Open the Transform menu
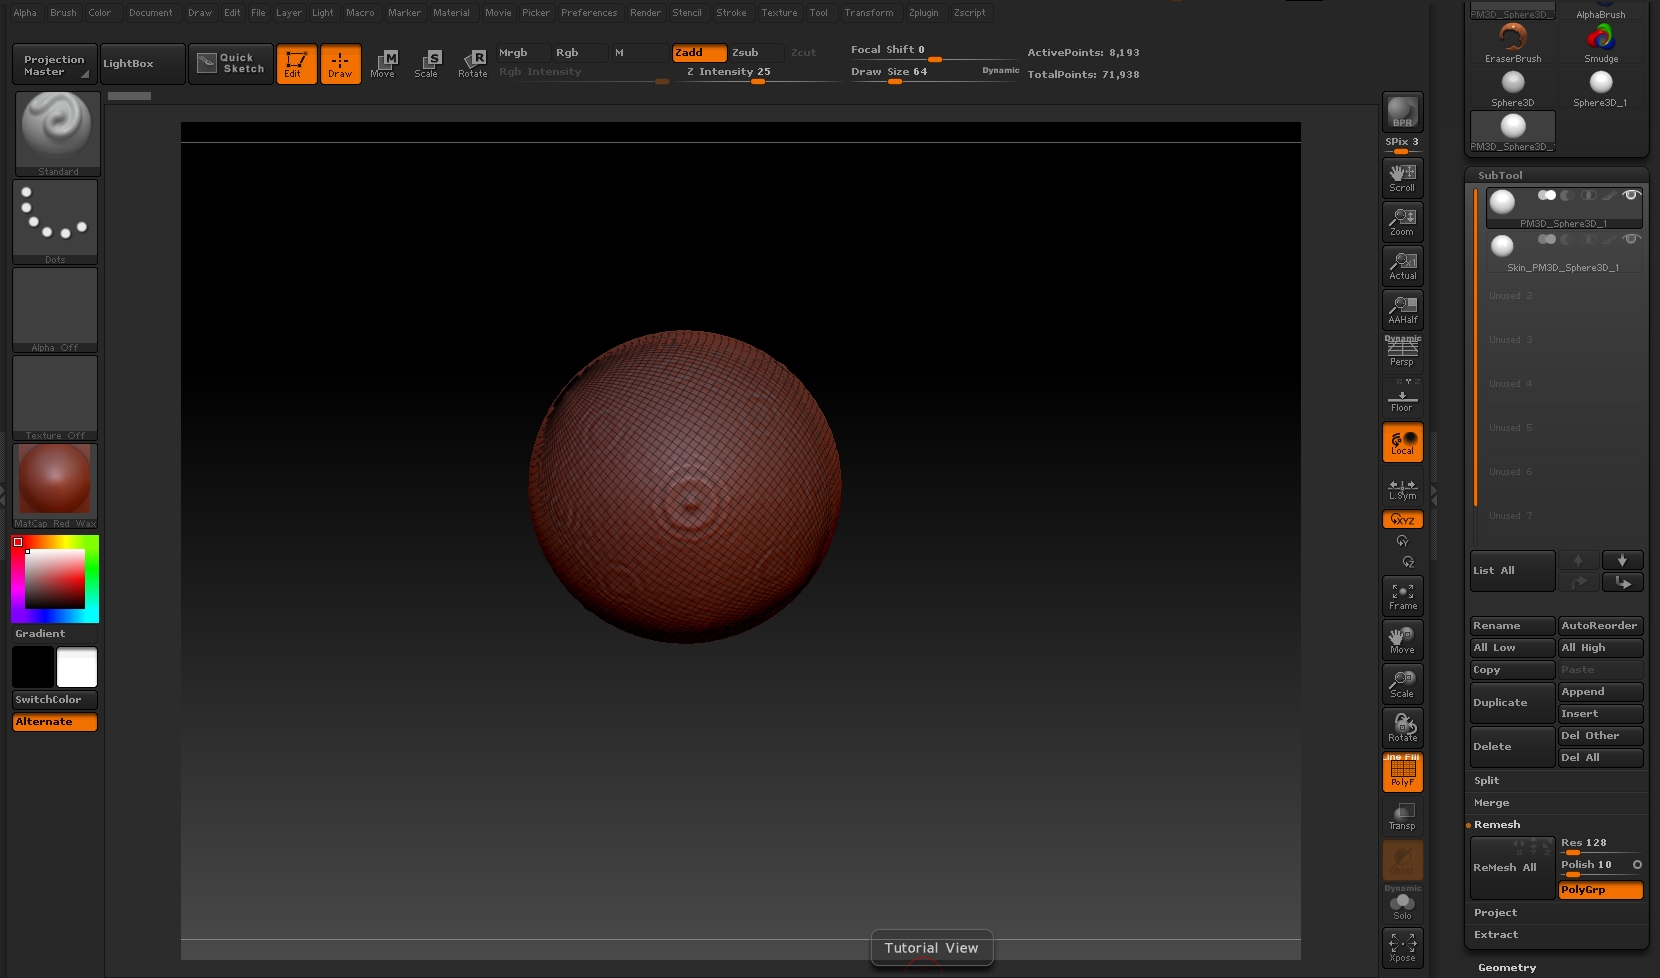This screenshot has width=1660, height=978. pos(868,13)
